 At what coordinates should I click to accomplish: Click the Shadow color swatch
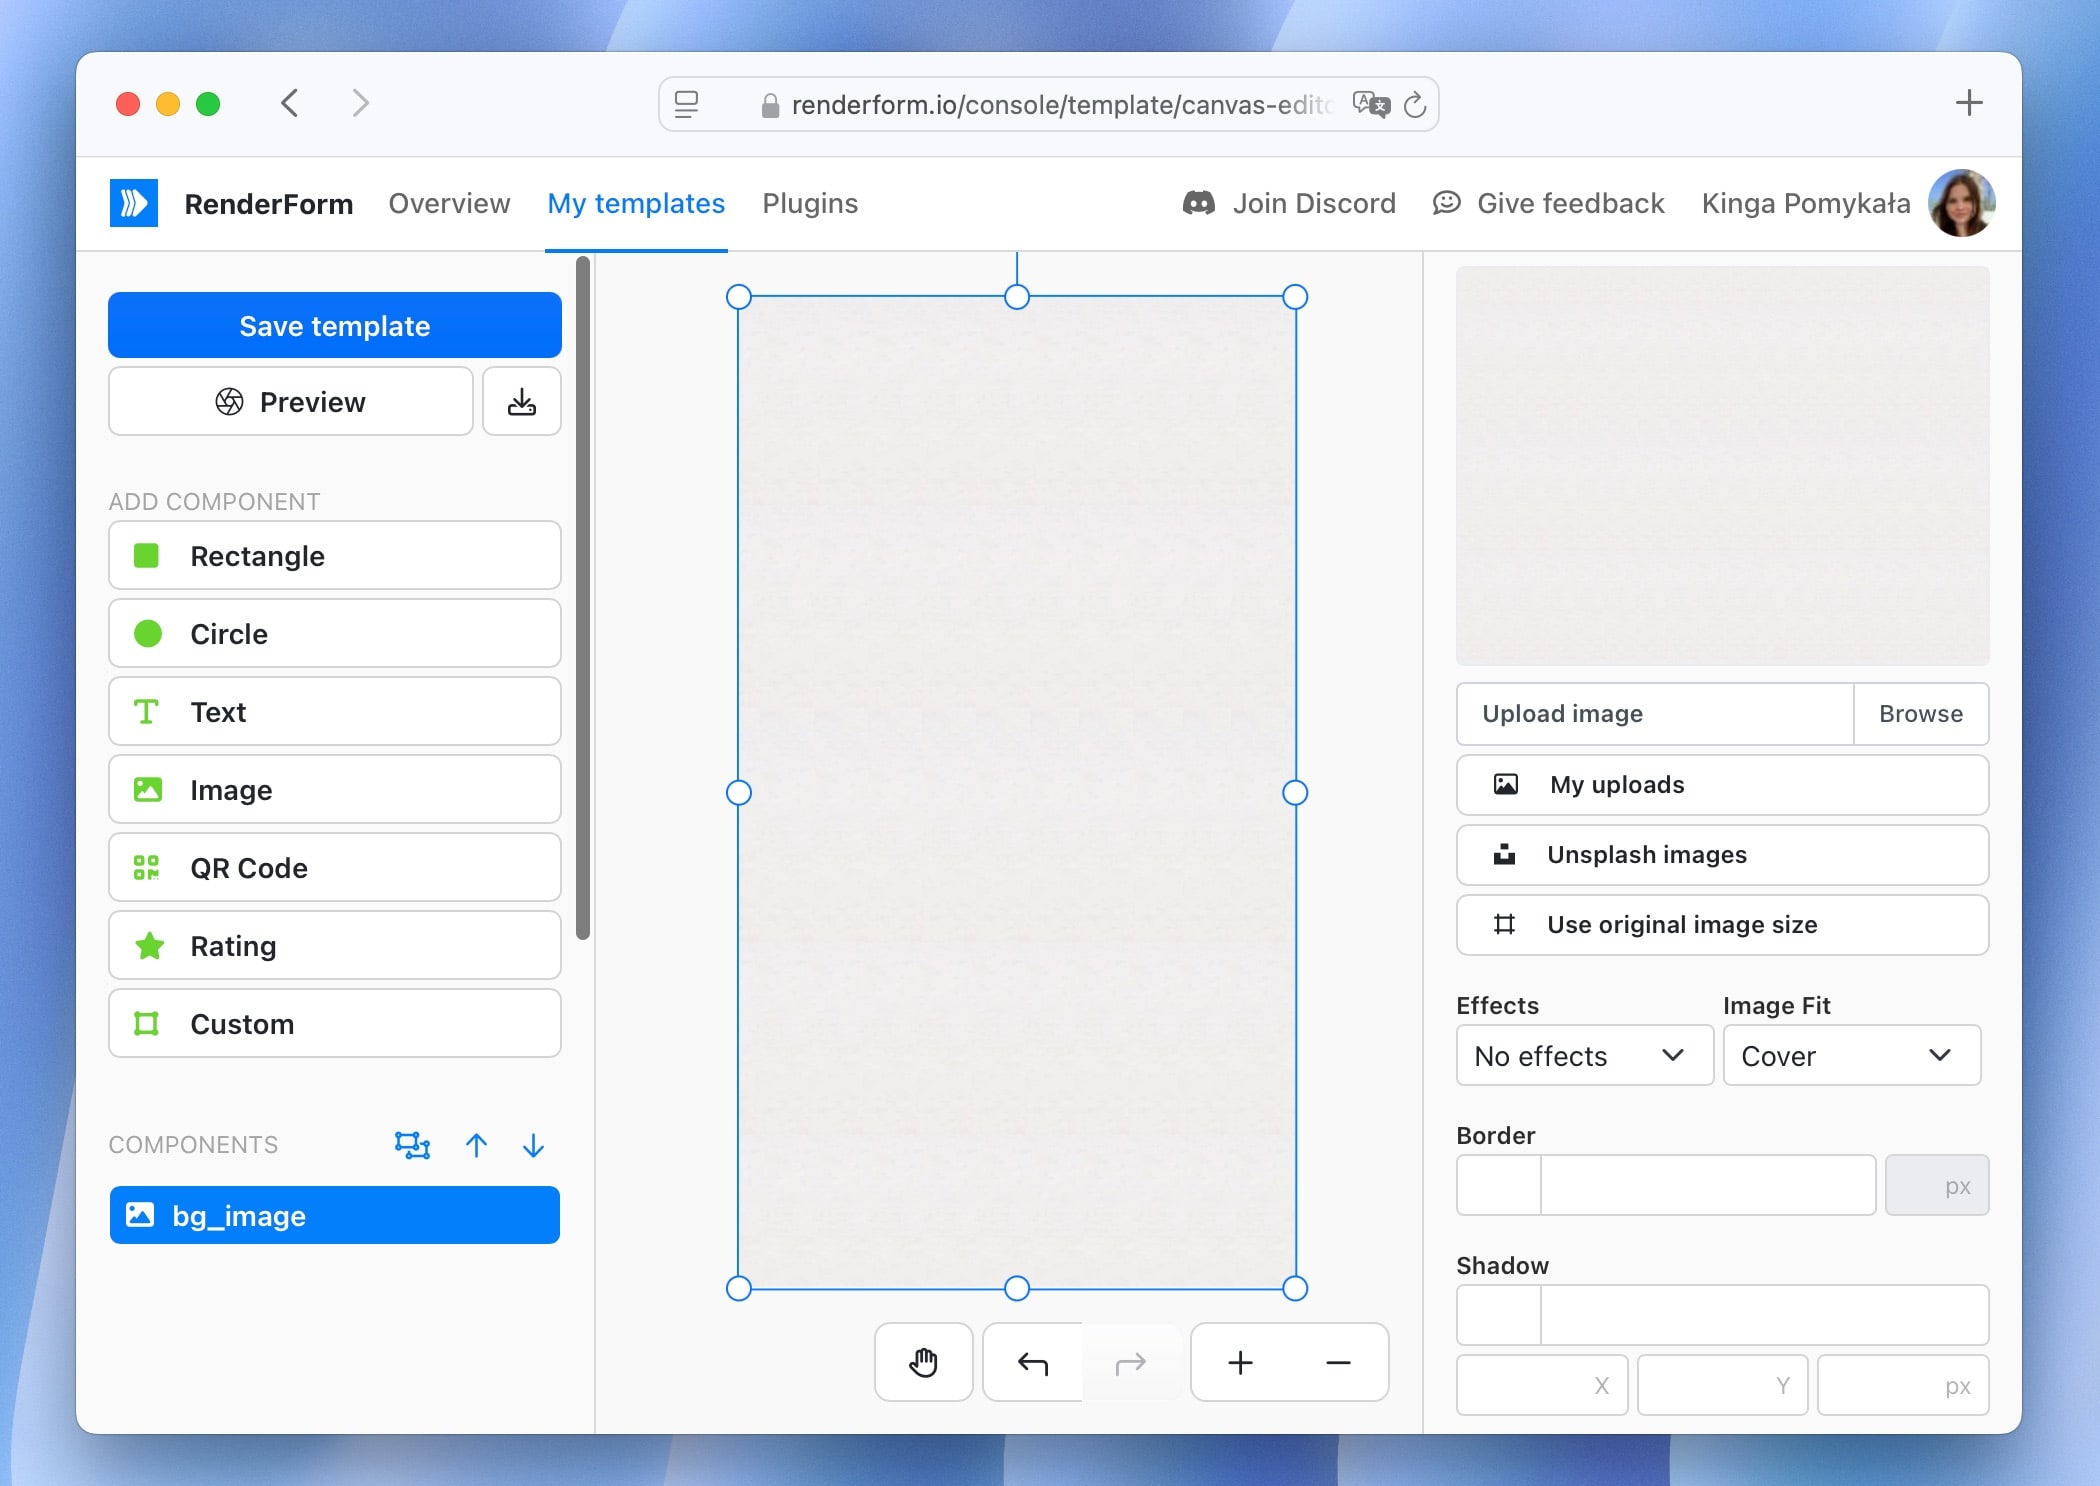point(1499,1315)
